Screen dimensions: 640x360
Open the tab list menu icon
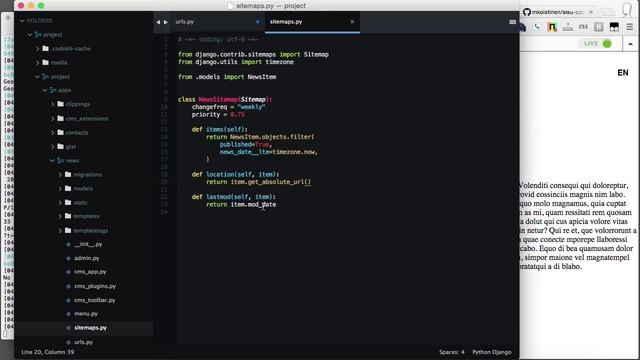coord(512,22)
